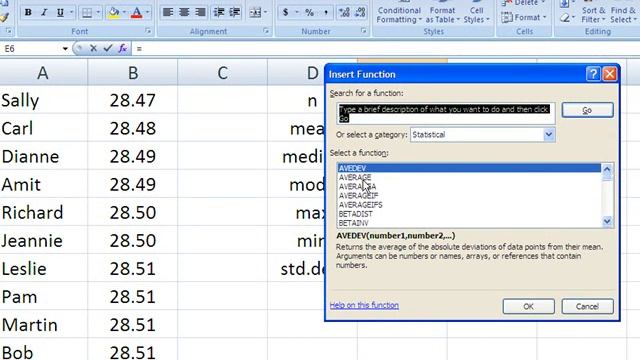Apply the Percent Style format

[309, 13]
